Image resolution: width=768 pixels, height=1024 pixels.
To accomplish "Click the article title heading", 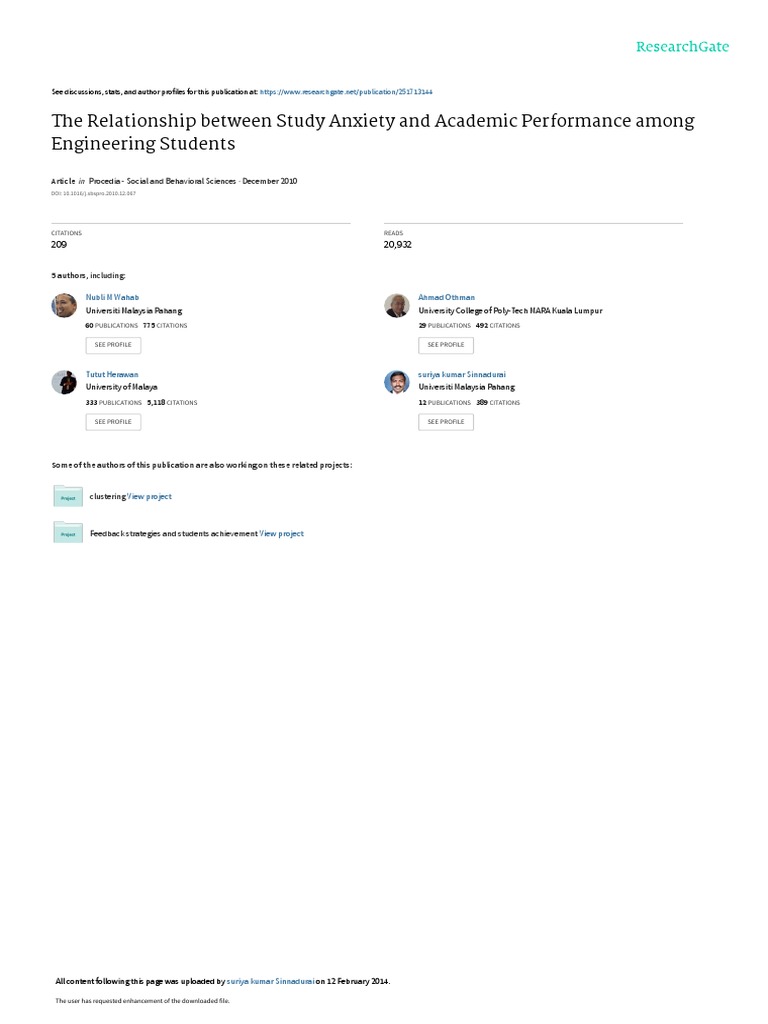I will [x=372, y=131].
